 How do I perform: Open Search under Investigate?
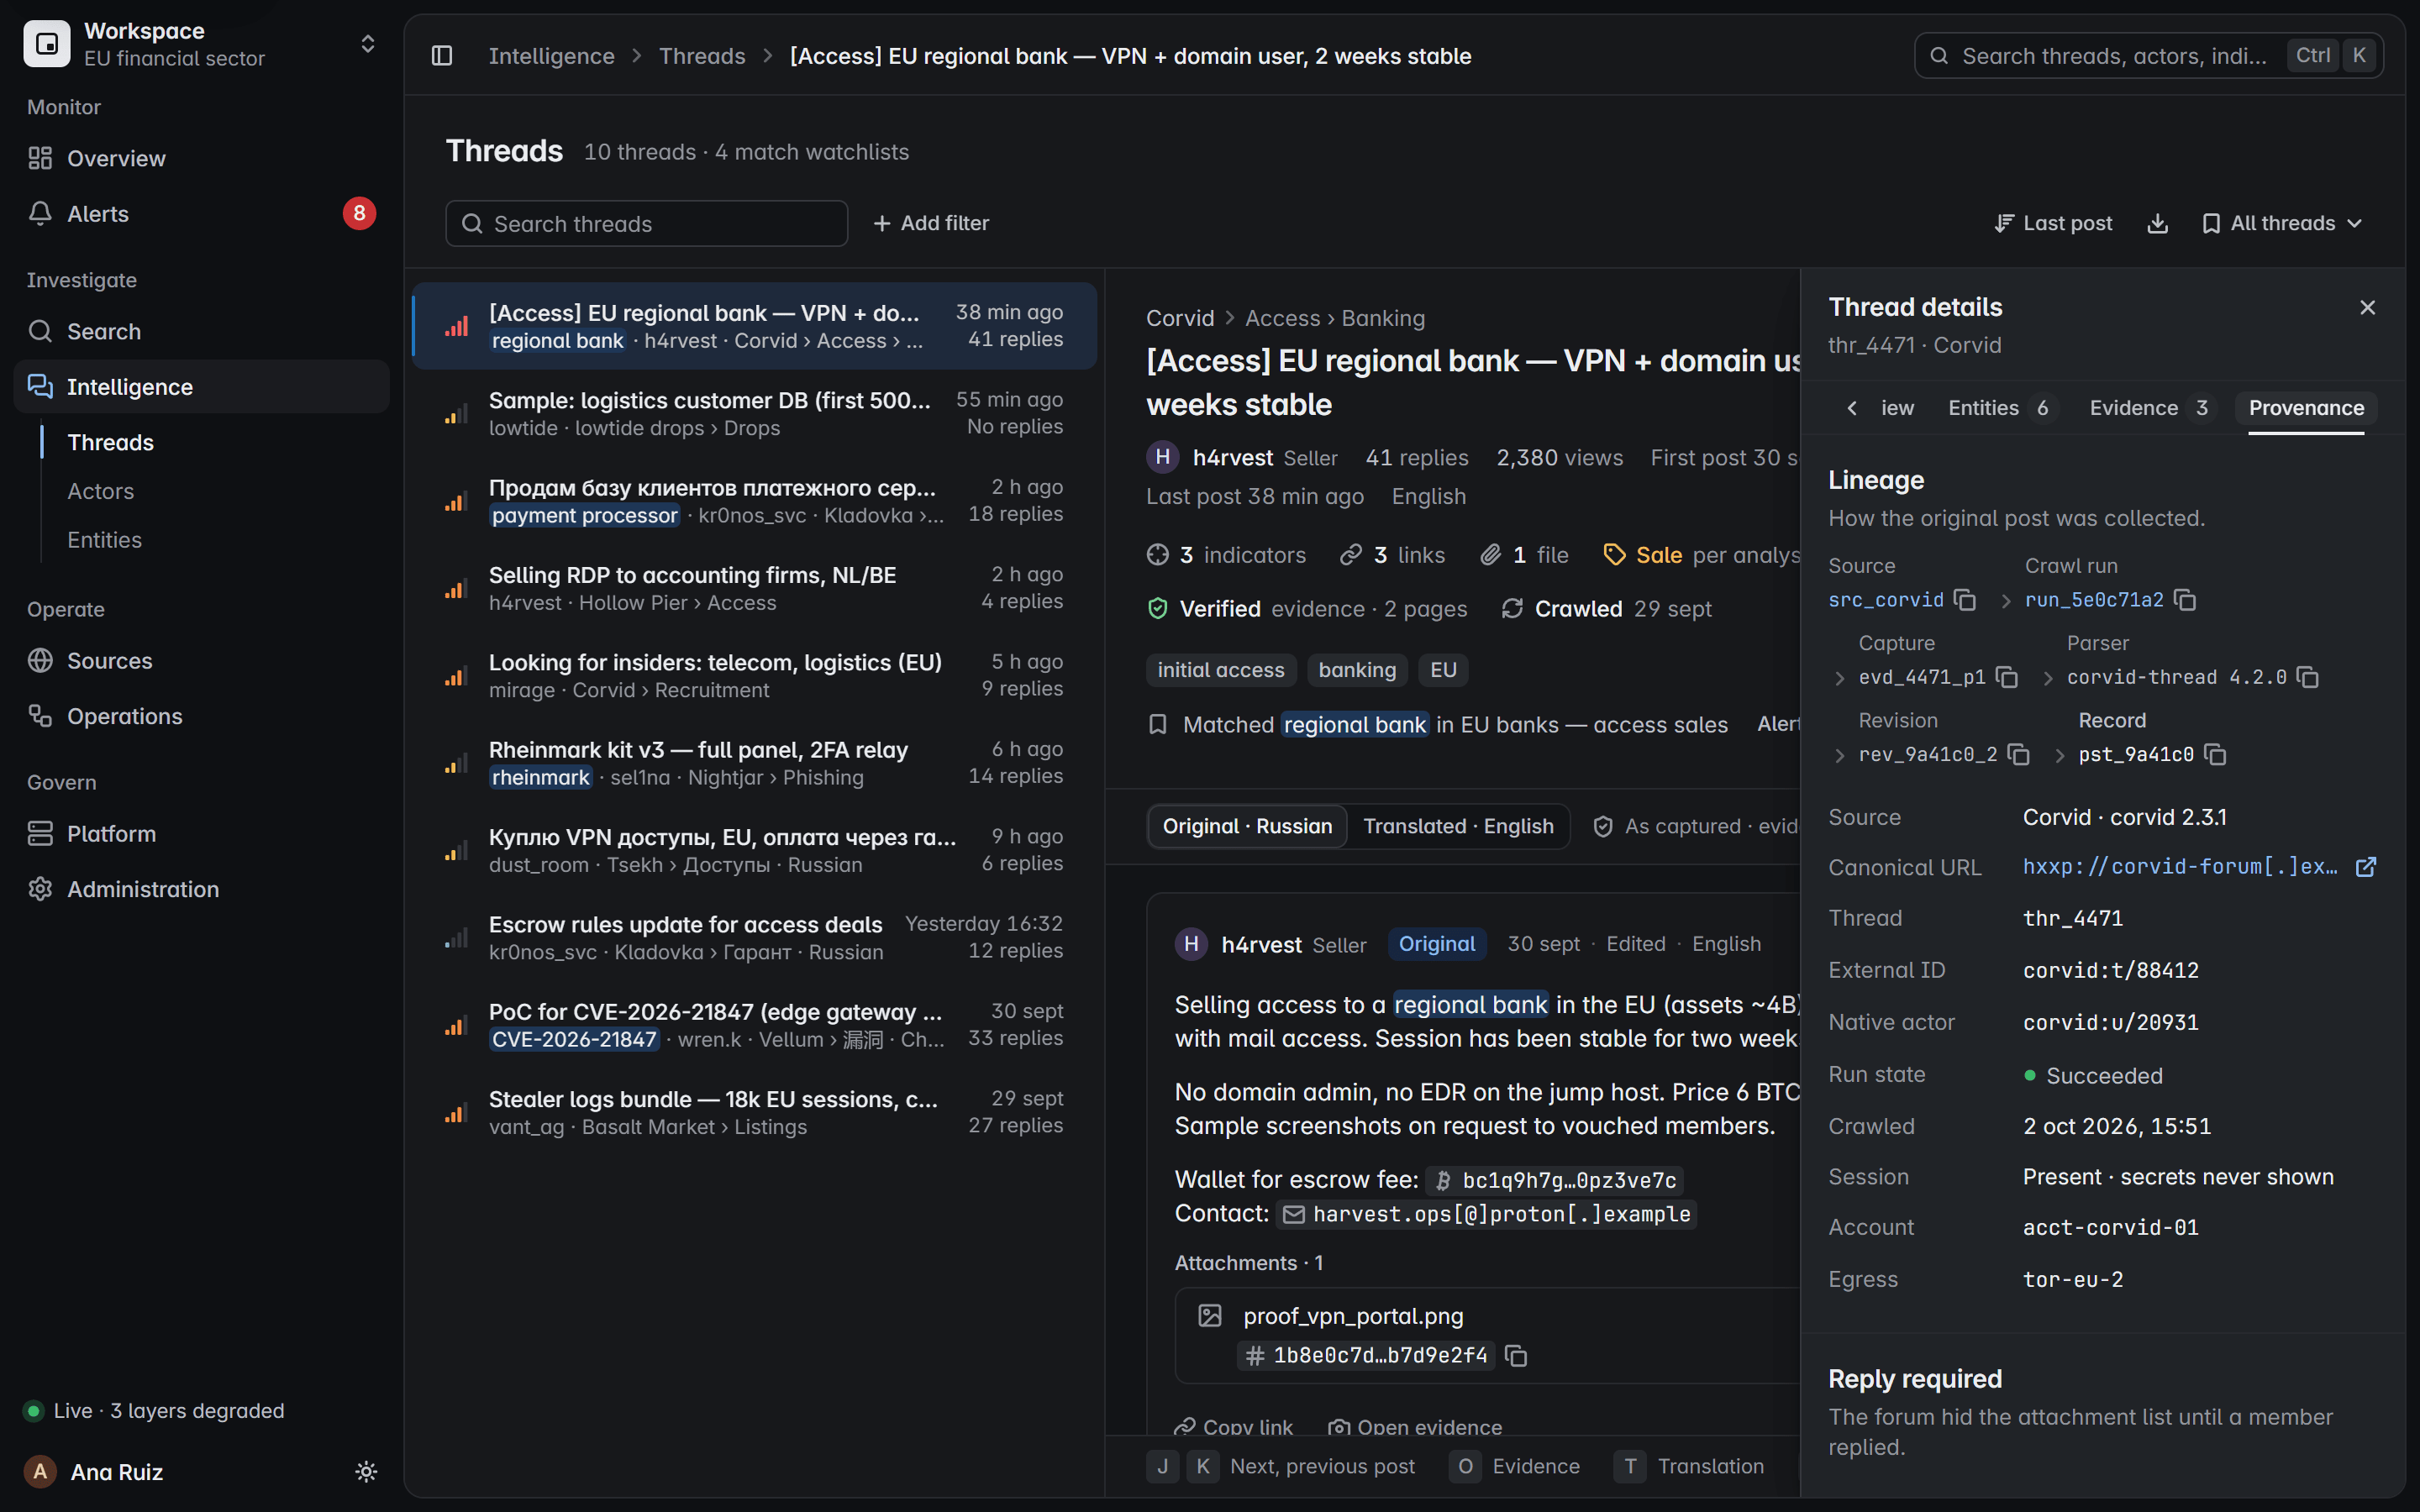(x=201, y=331)
